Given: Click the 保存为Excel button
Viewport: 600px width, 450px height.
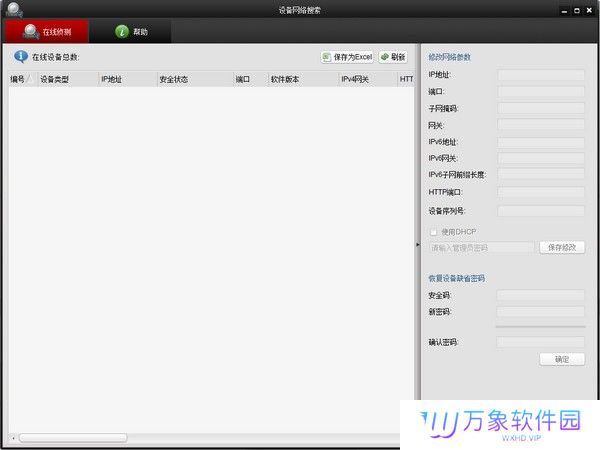Looking at the screenshot, I should tap(347, 57).
